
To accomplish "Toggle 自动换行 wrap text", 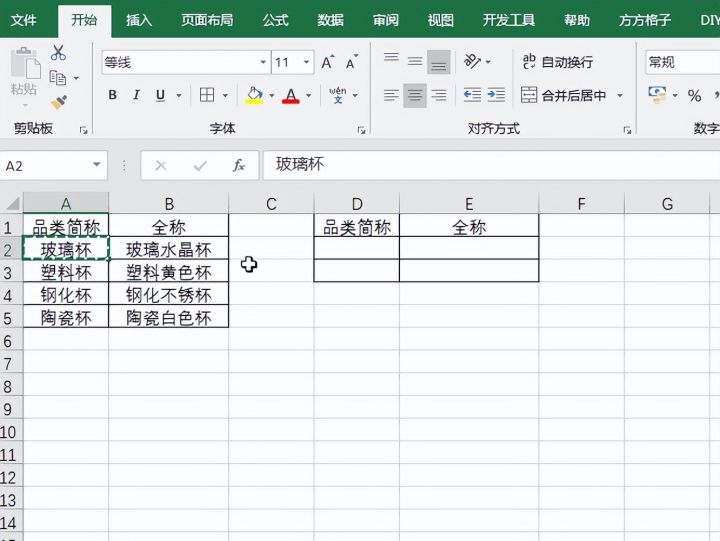I will point(557,62).
